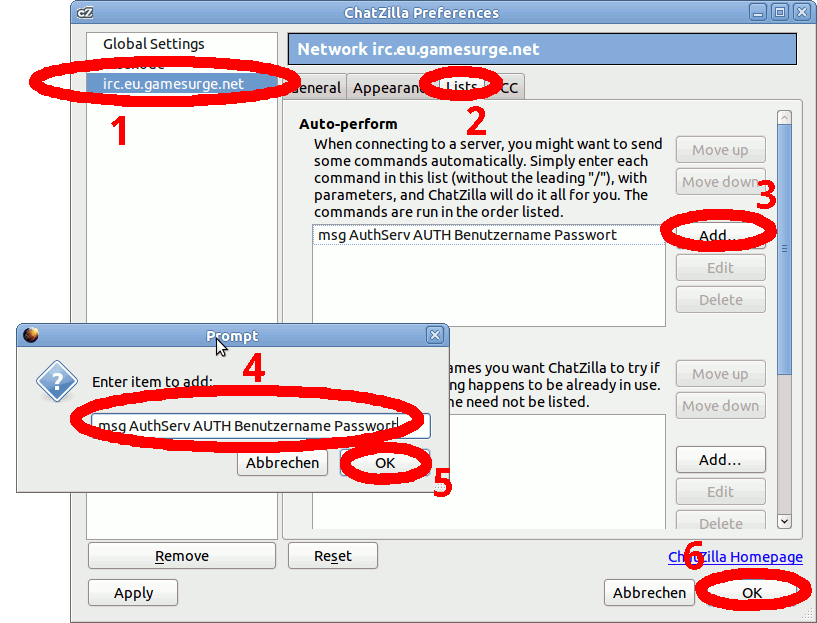Click the Apply button
Screen dimensions: 817x623
tap(133, 593)
